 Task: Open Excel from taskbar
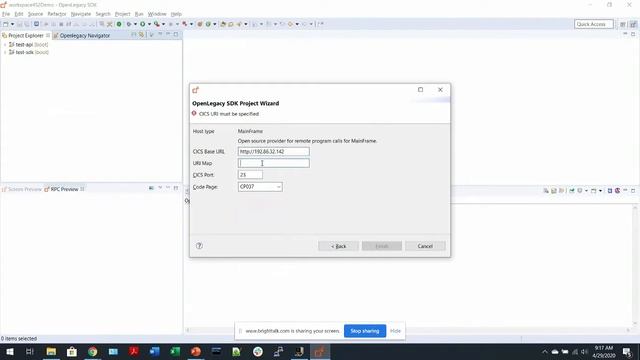point(175,351)
